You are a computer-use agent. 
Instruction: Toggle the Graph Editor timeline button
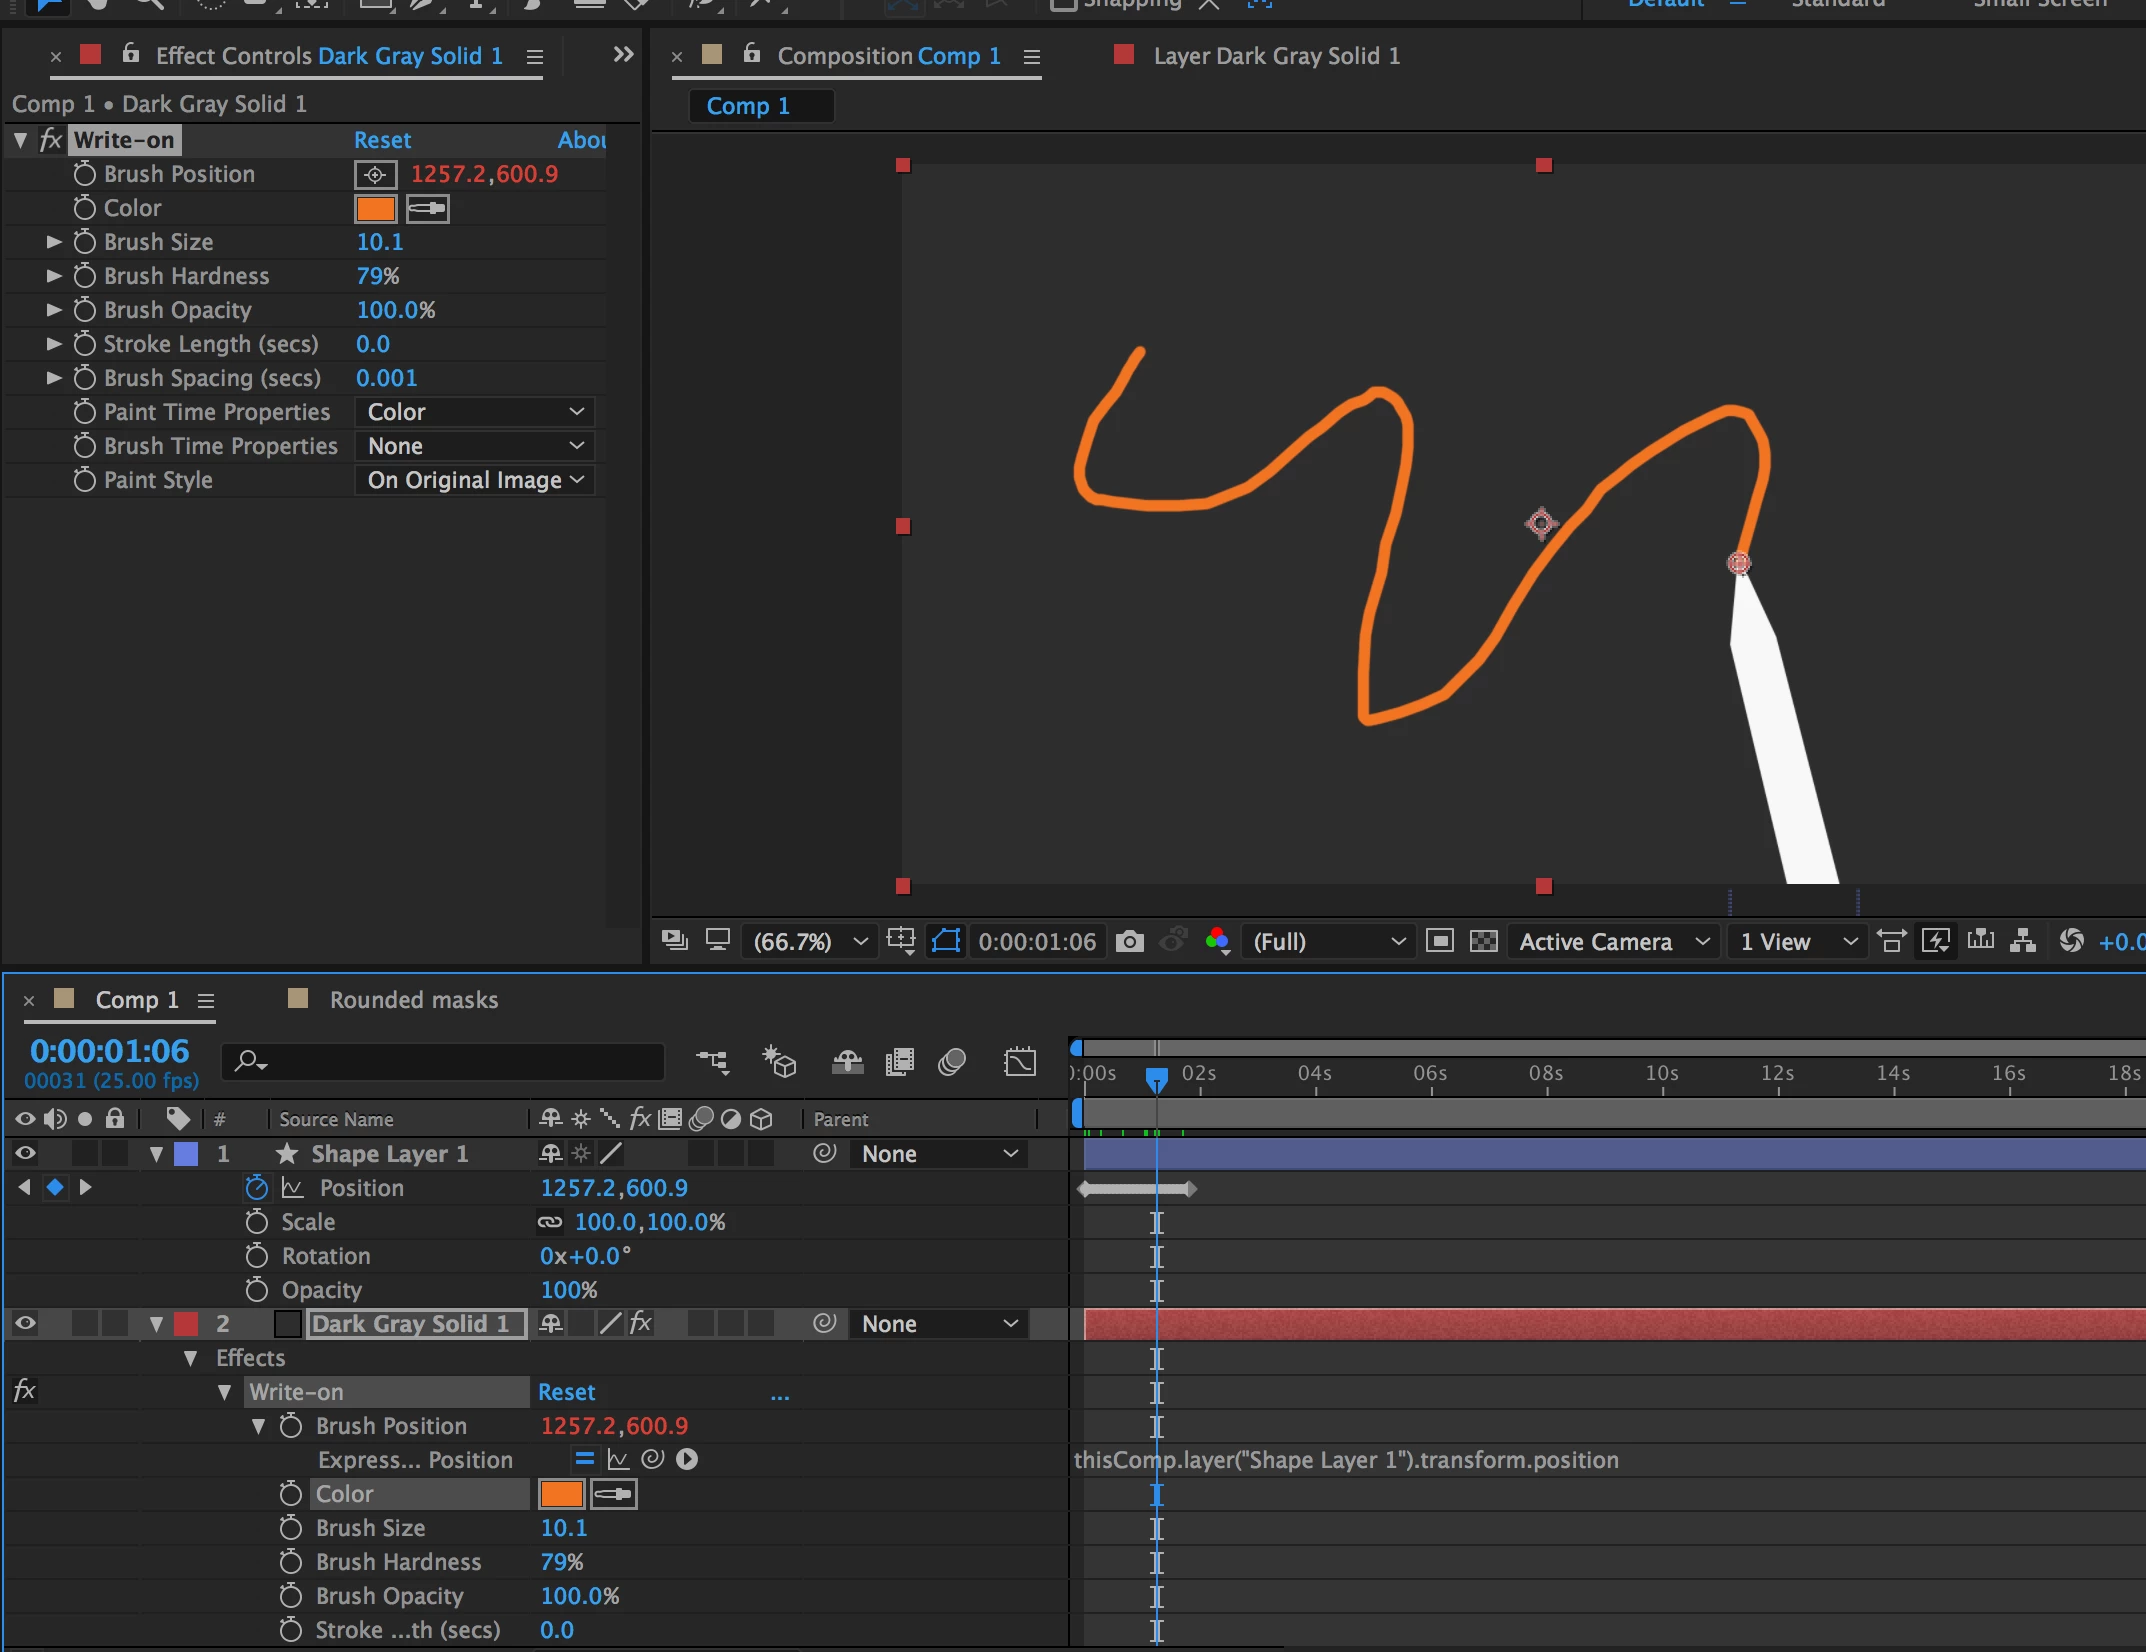pos(1019,1061)
